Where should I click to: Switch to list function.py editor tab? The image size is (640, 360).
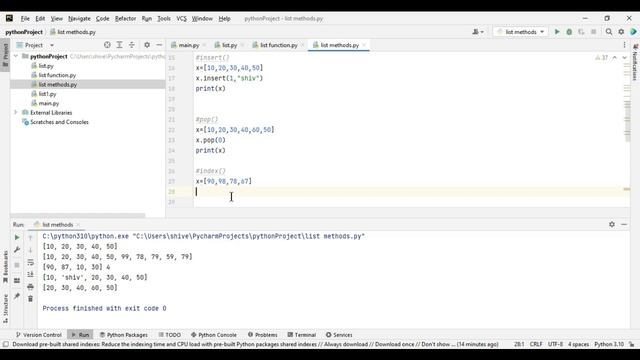click(278, 45)
